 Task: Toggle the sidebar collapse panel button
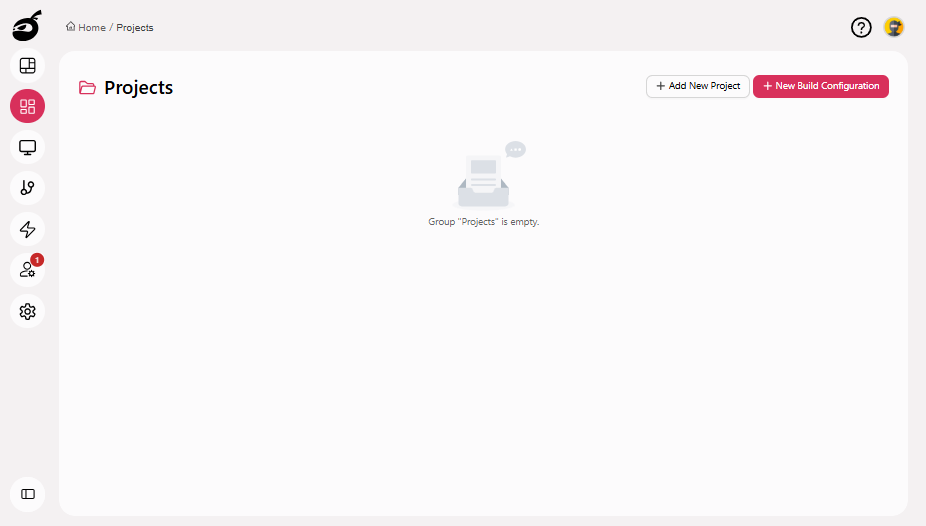pos(27,494)
